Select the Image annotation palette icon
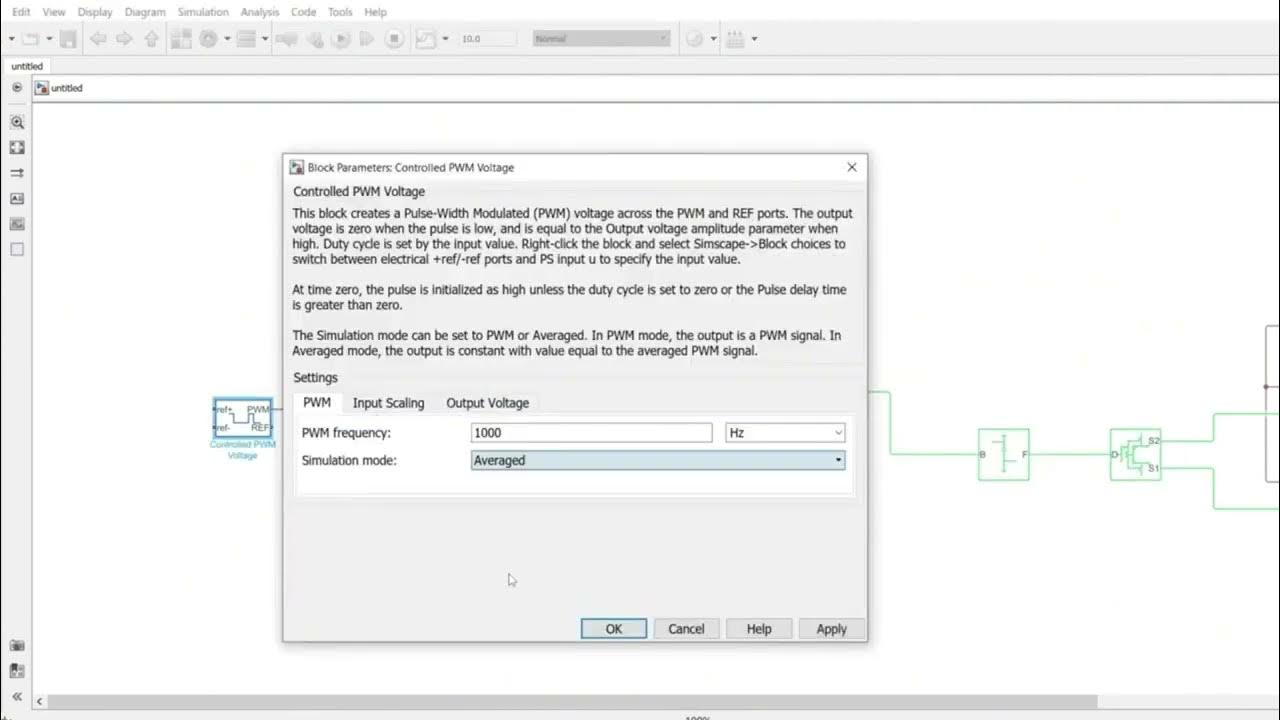 click(x=17, y=223)
